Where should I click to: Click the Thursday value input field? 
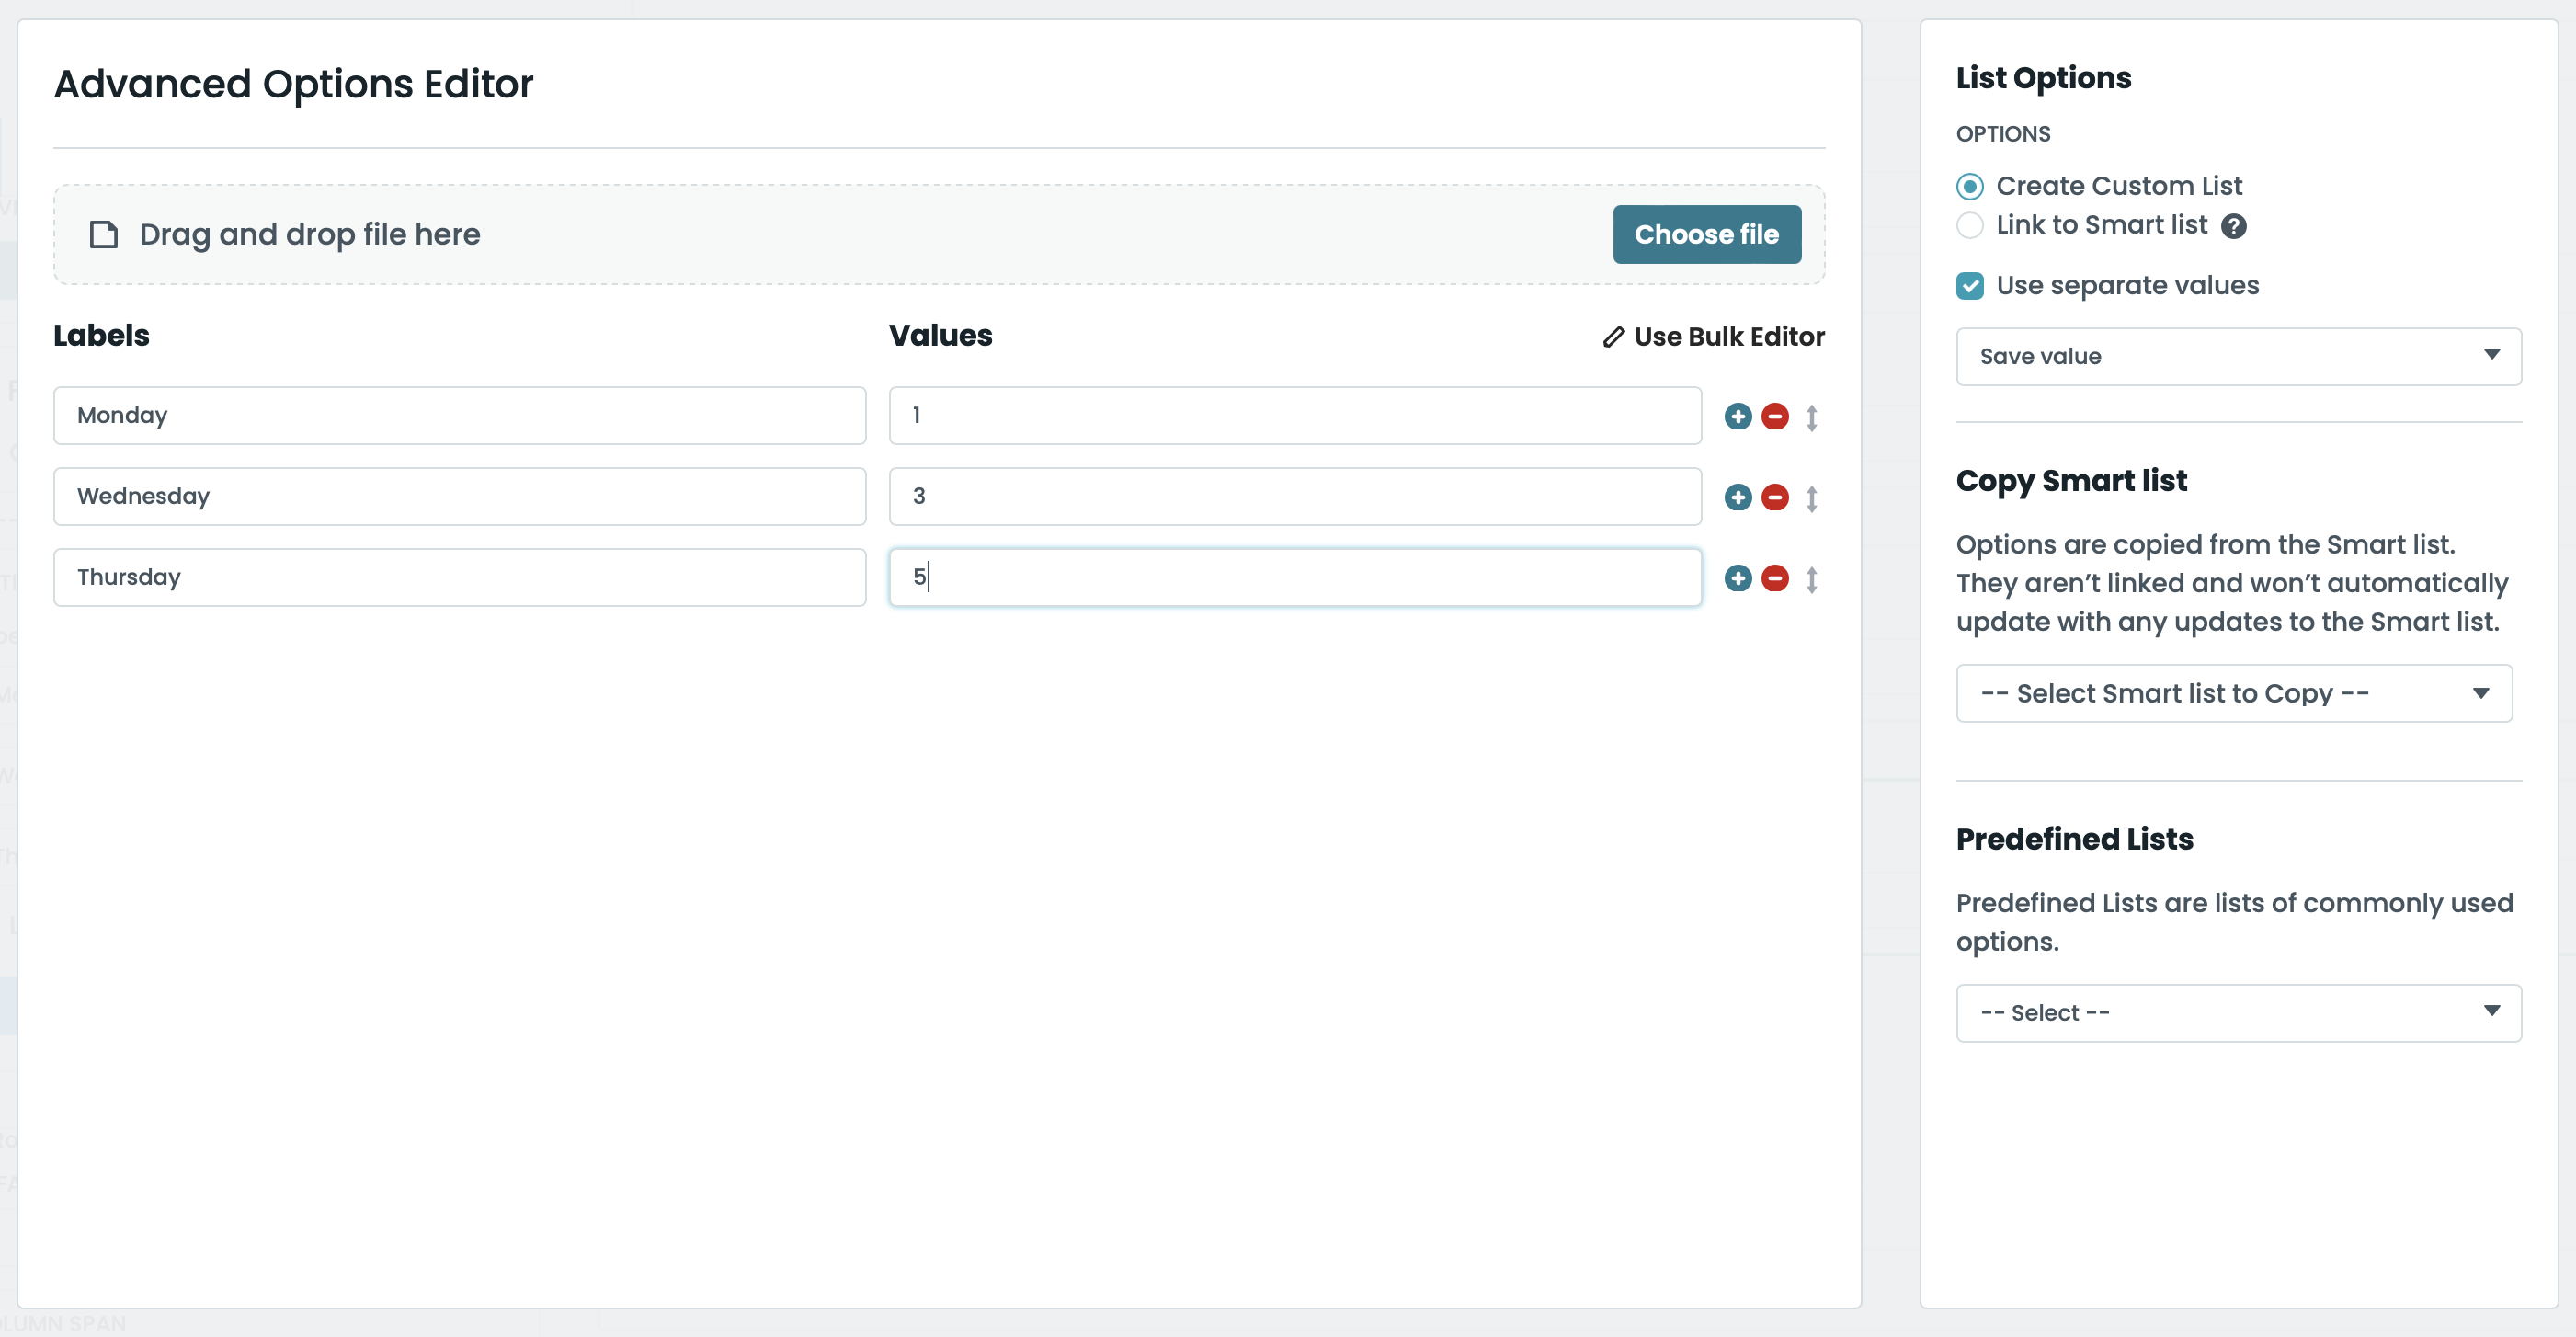1294,577
